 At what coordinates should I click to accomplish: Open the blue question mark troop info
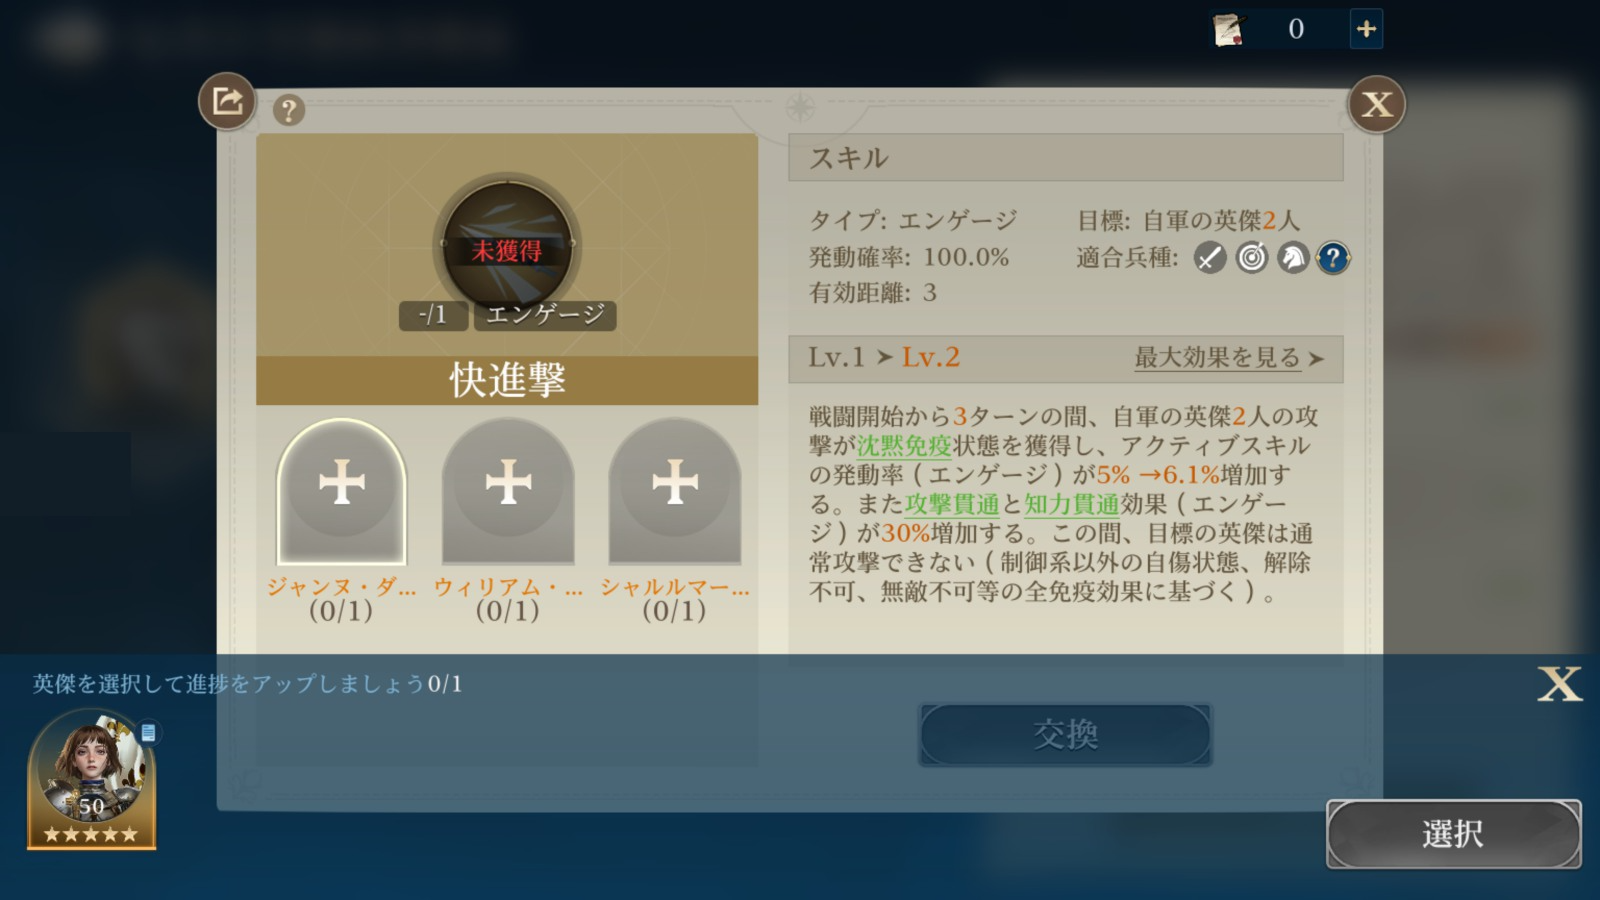point(1333,258)
